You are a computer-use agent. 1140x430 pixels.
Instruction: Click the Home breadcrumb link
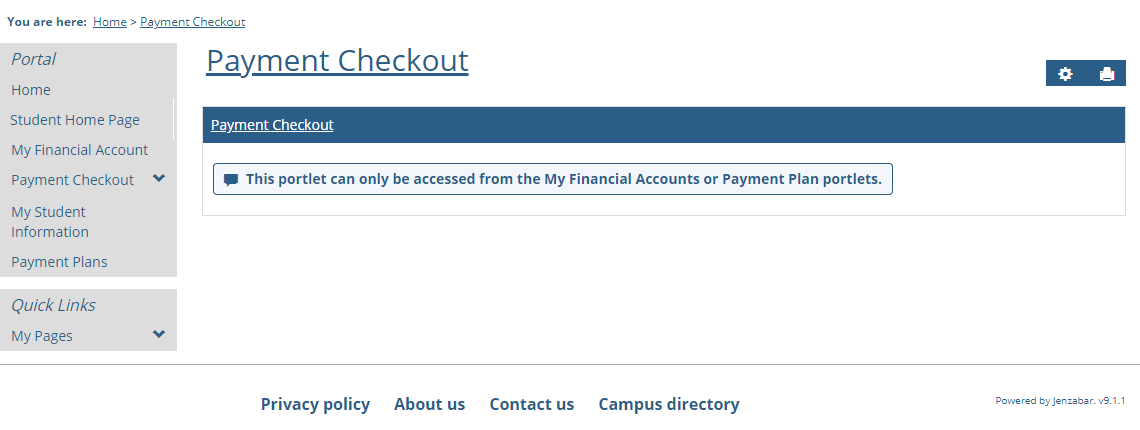pyautogui.click(x=110, y=22)
